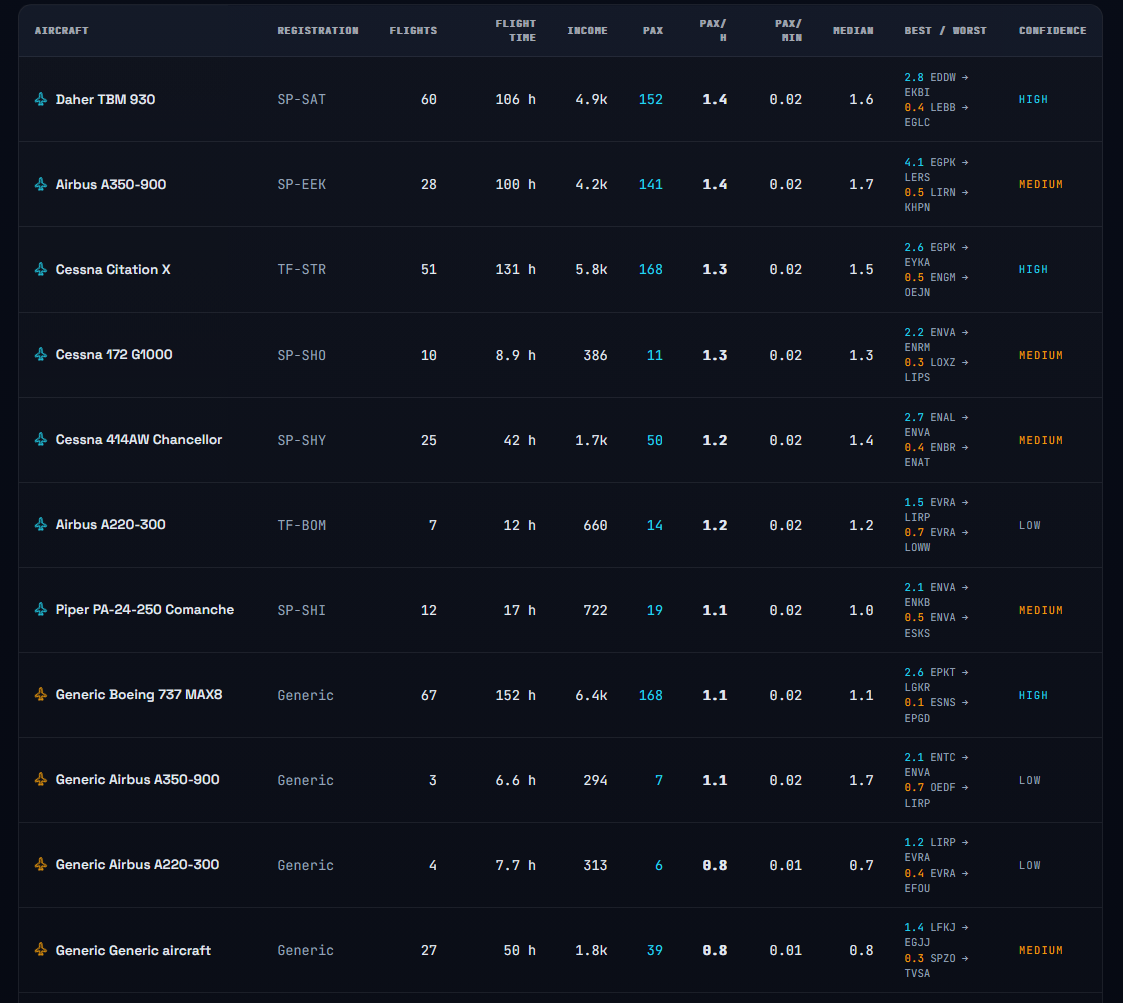The height and width of the screenshot is (1003, 1123).
Task: Select the SP-SAT registration cell
Action: 302,100
